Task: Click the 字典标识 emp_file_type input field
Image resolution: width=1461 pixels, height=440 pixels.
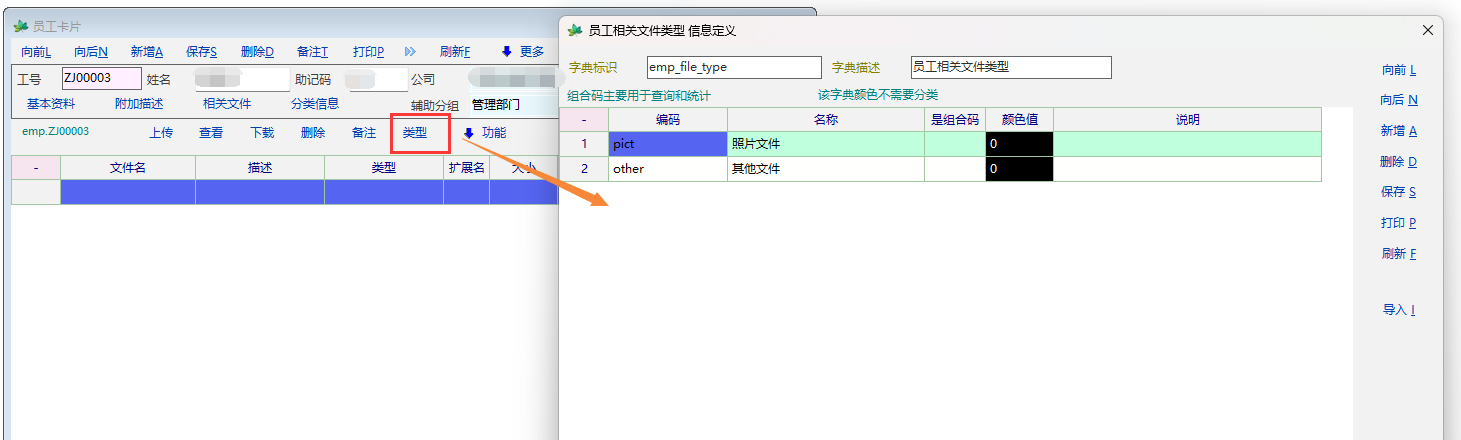Action: (734, 67)
